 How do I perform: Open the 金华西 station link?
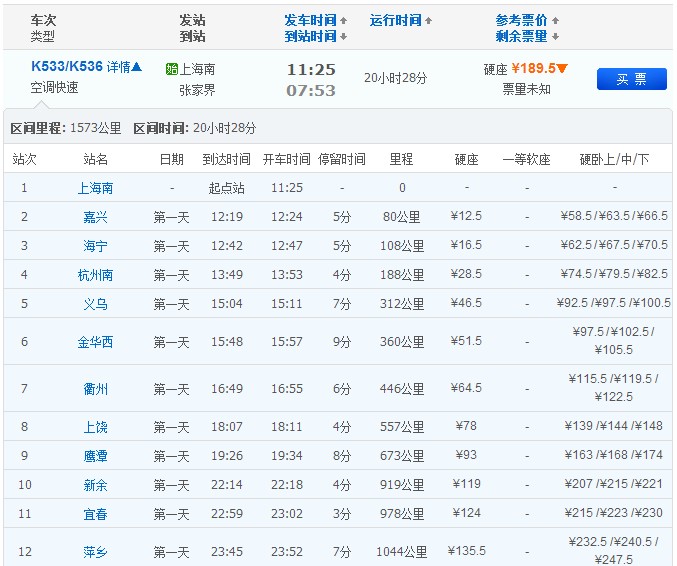pos(95,342)
